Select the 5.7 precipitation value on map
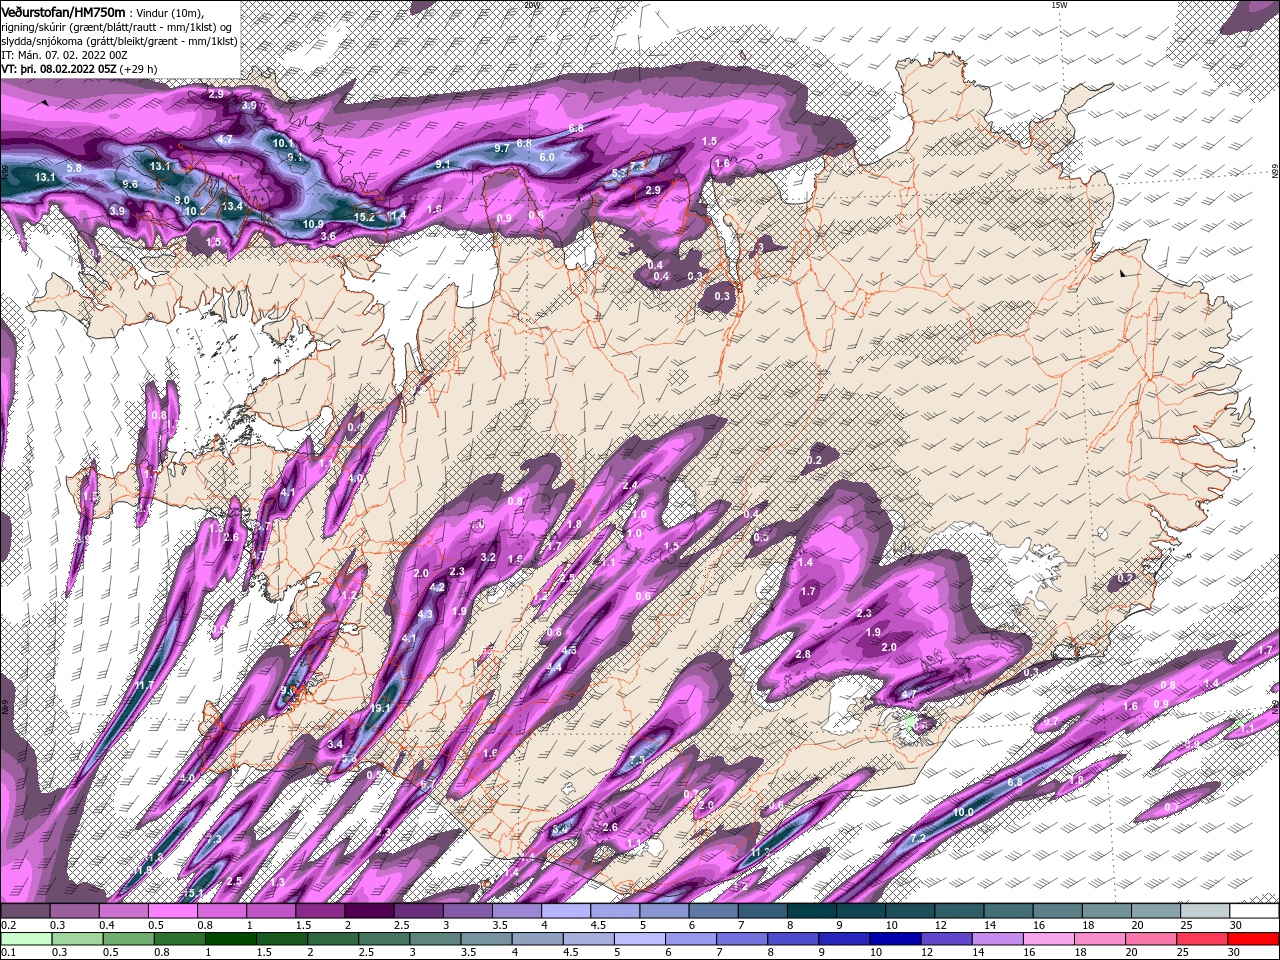1280x960 pixels. click(x=427, y=785)
